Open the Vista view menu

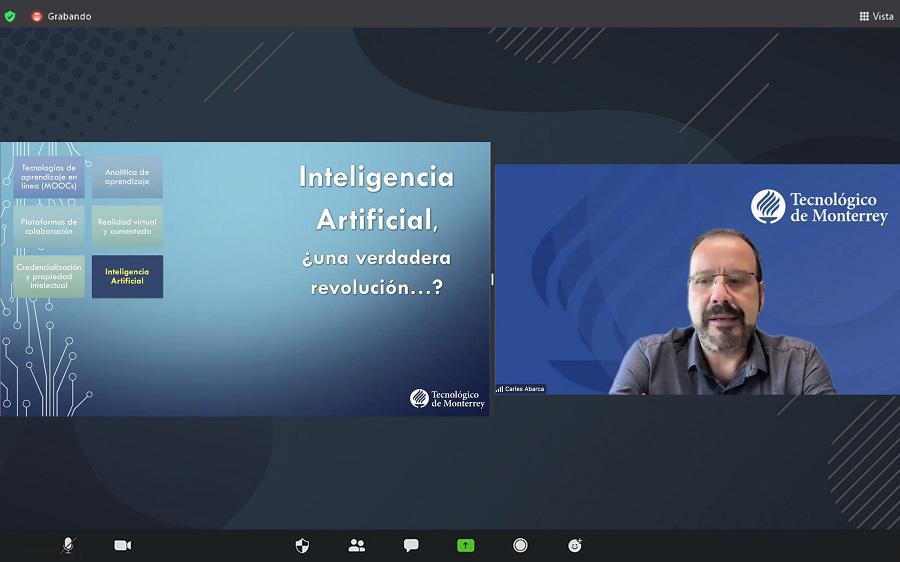(876, 16)
